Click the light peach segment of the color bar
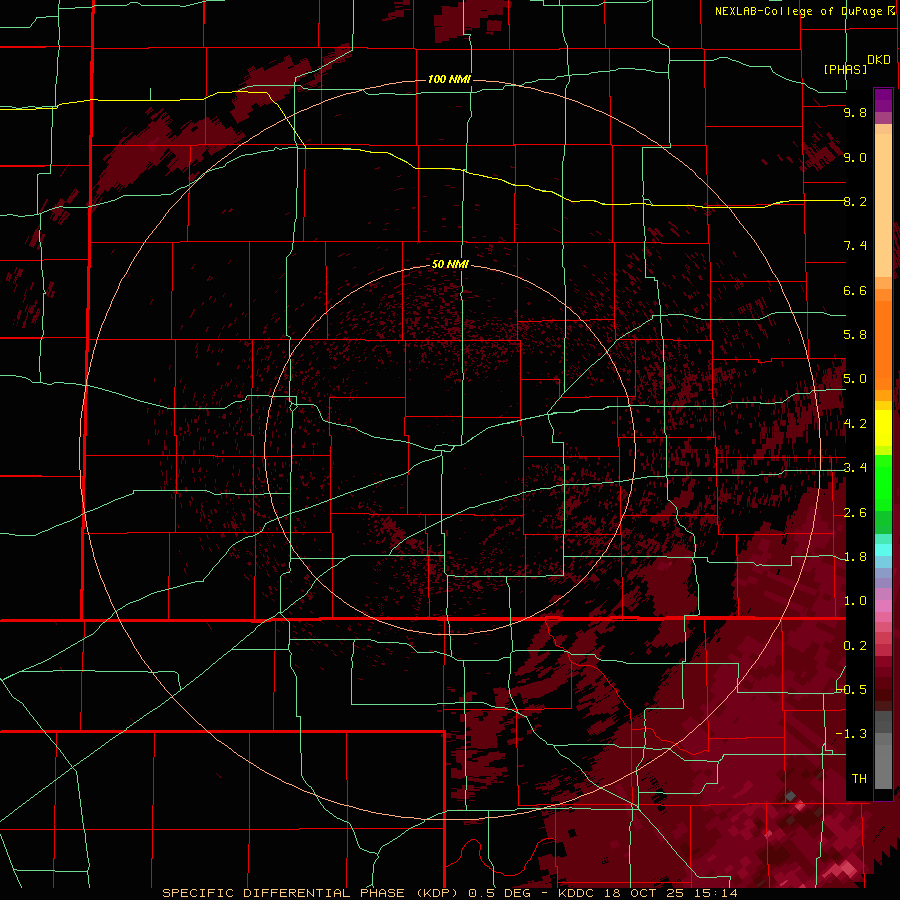 pyautogui.click(x=883, y=207)
